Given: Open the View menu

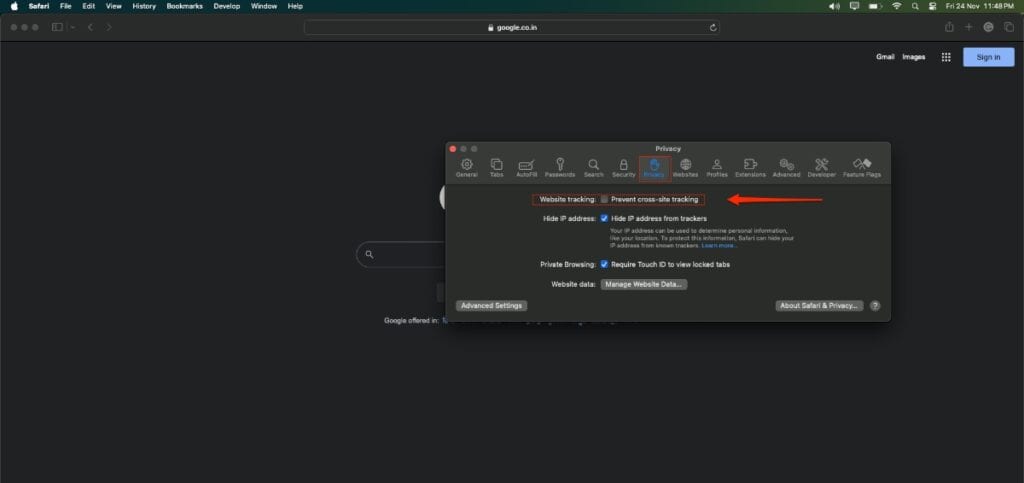Looking at the screenshot, I should pos(114,6).
